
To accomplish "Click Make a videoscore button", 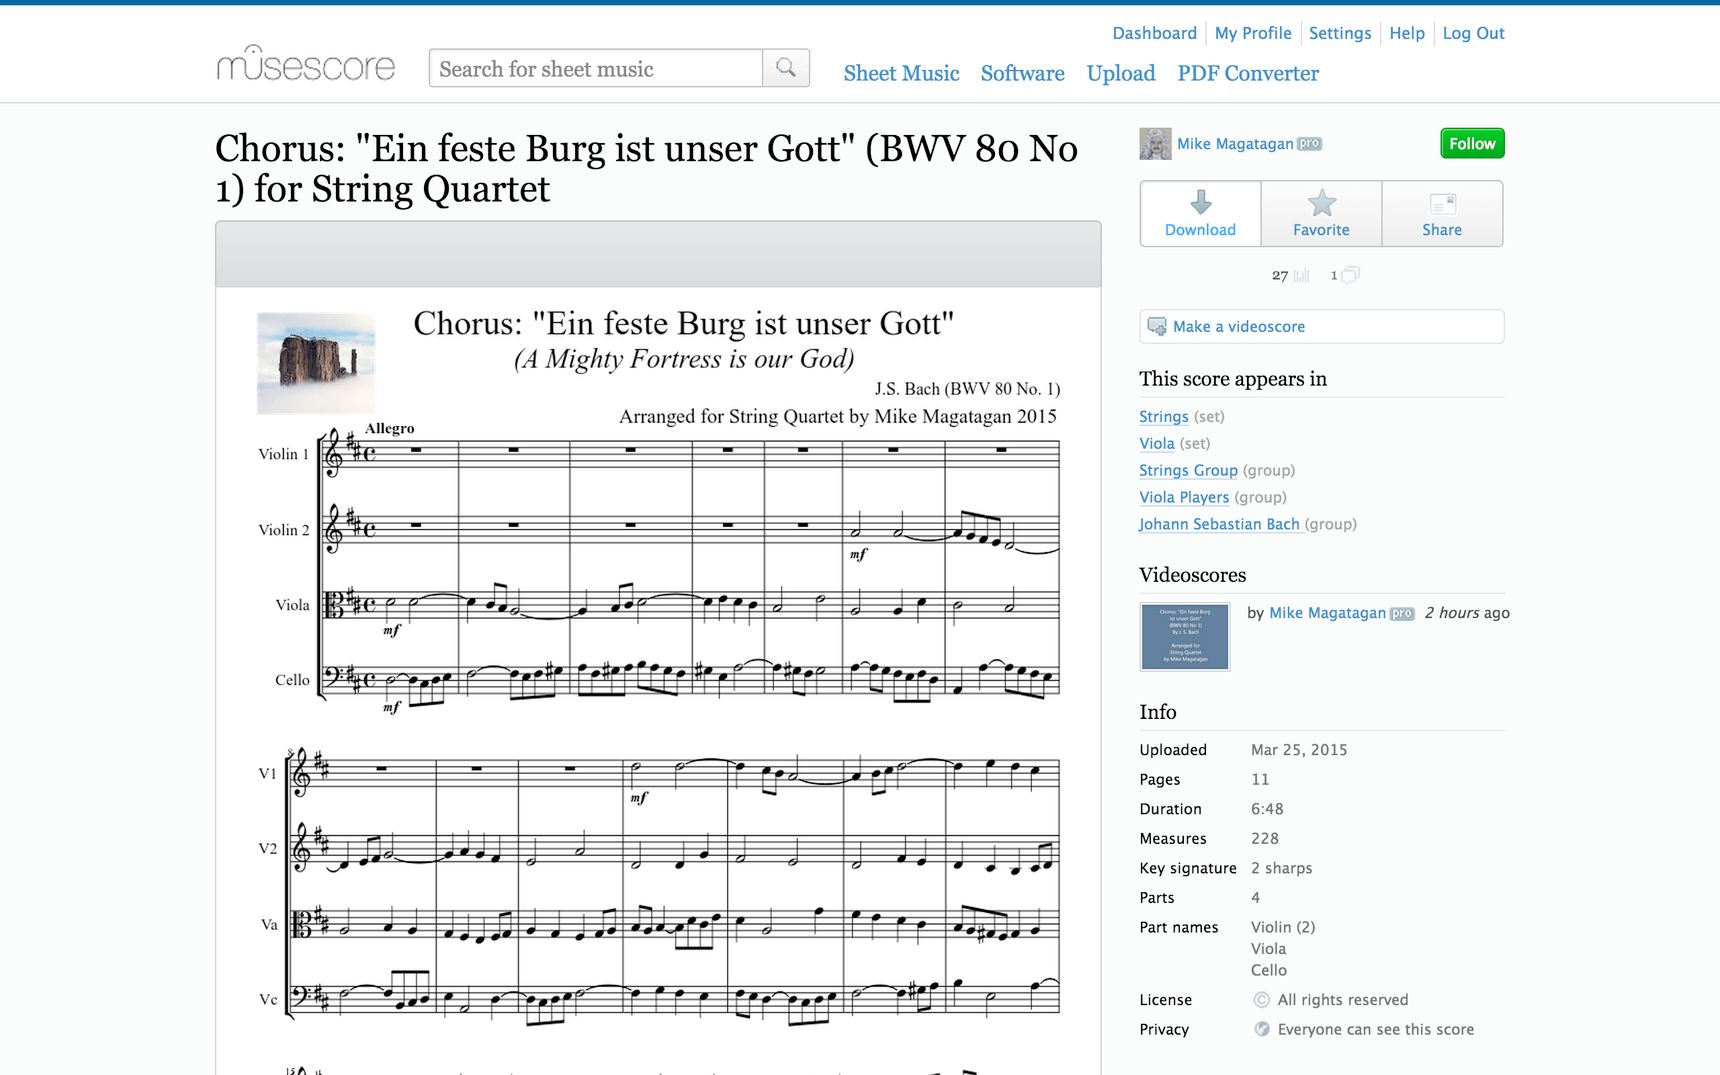I will click(x=1322, y=326).
